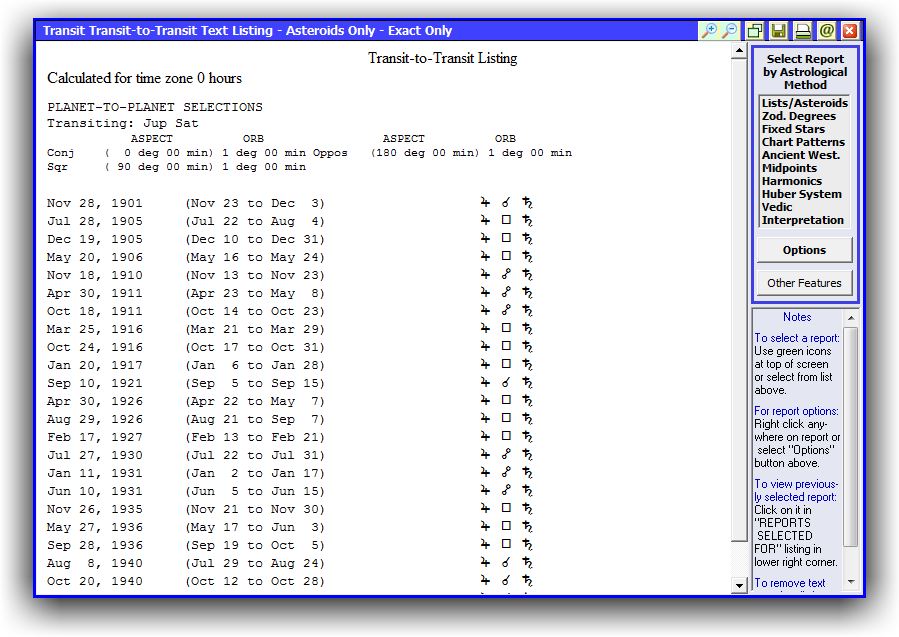Select Vedic report method
This screenshot has height=637, width=899.
pyautogui.click(x=777, y=207)
